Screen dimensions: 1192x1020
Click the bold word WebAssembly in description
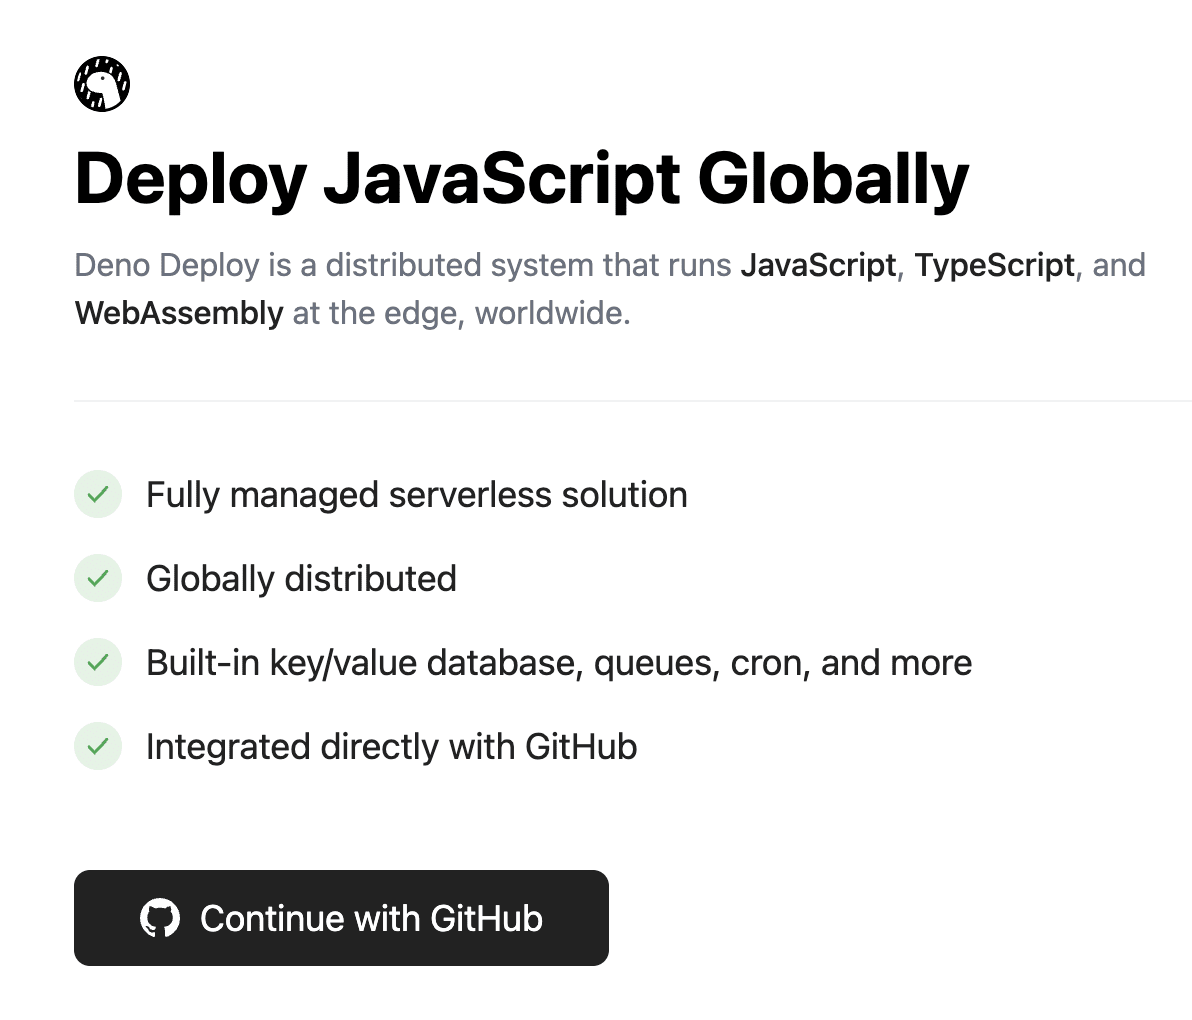point(179,313)
